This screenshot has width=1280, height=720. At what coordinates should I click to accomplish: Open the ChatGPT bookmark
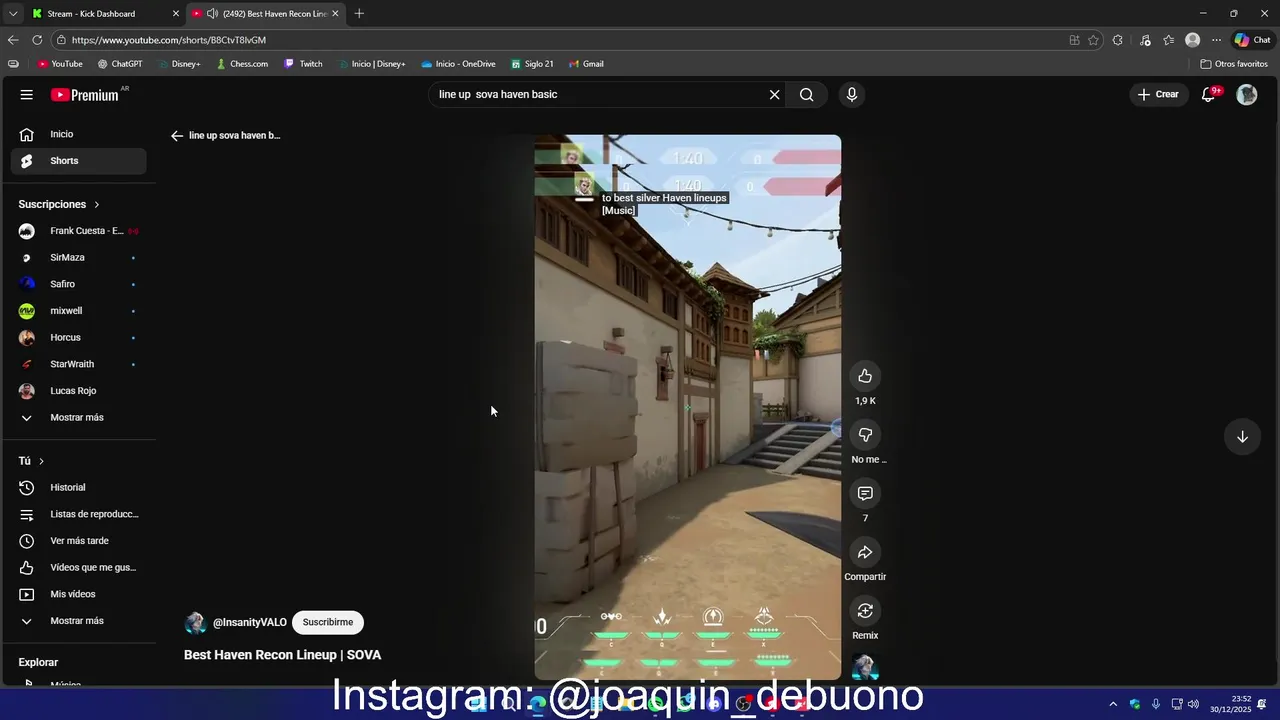click(120, 64)
